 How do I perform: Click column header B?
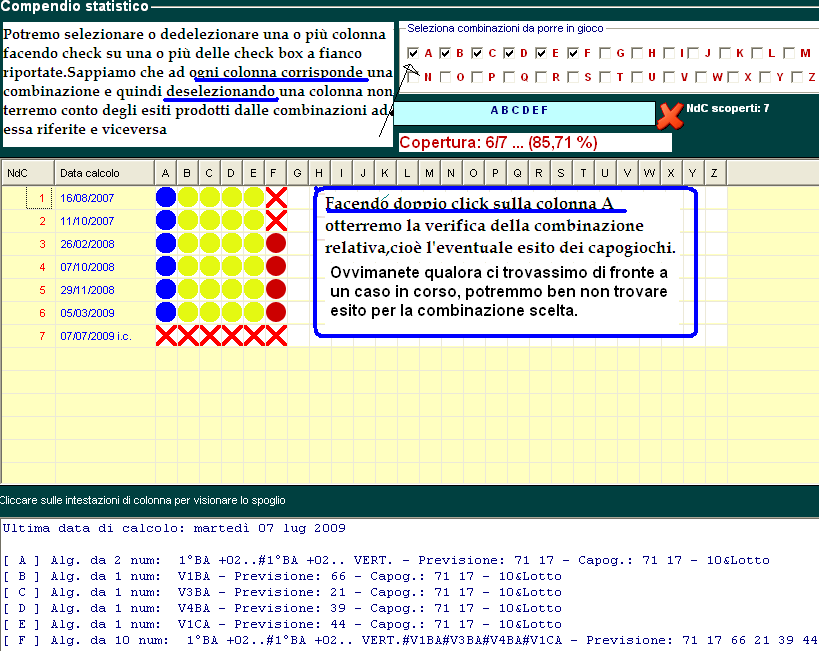coord(187,173)
